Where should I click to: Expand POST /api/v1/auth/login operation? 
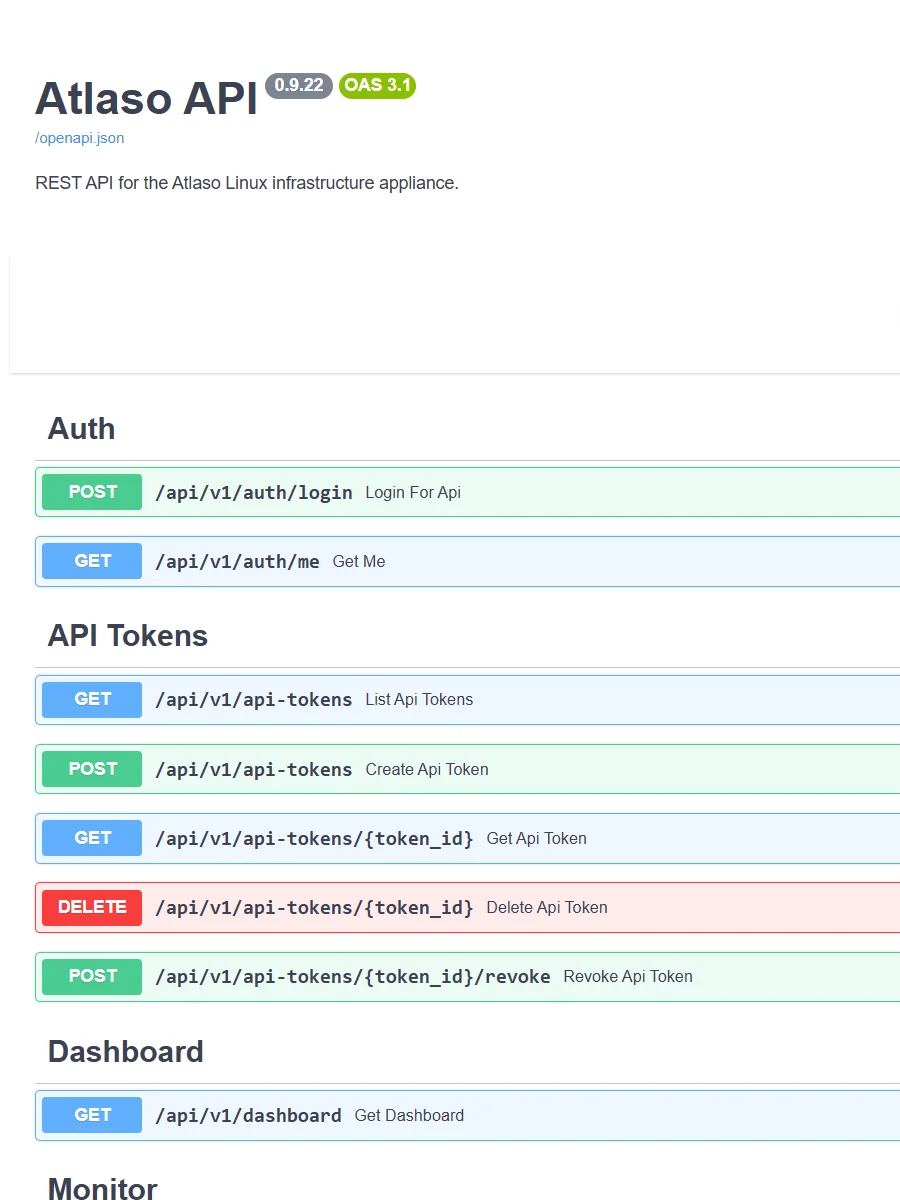(467, 492)
